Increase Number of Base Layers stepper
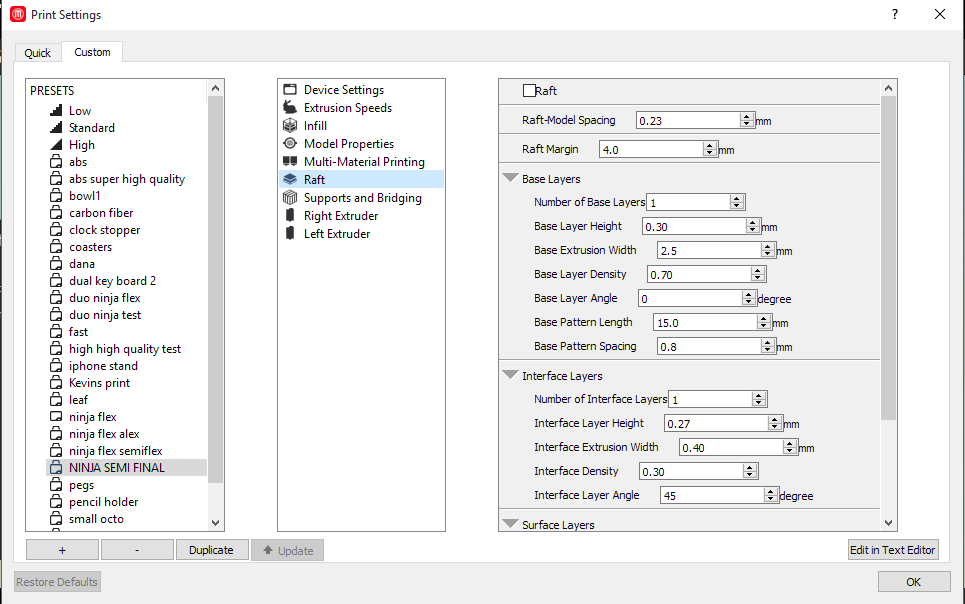 tap(737, 199)
